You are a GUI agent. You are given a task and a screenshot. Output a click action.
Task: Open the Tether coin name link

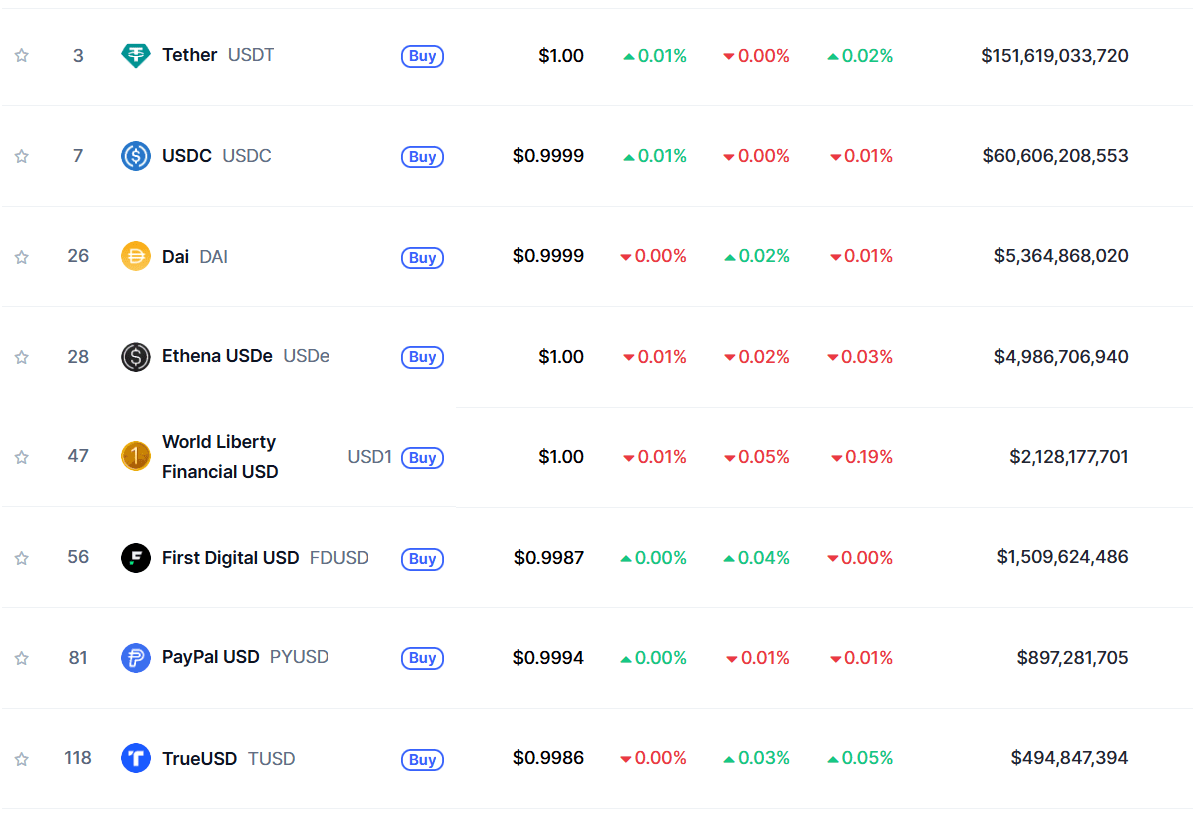pos(189,55)
